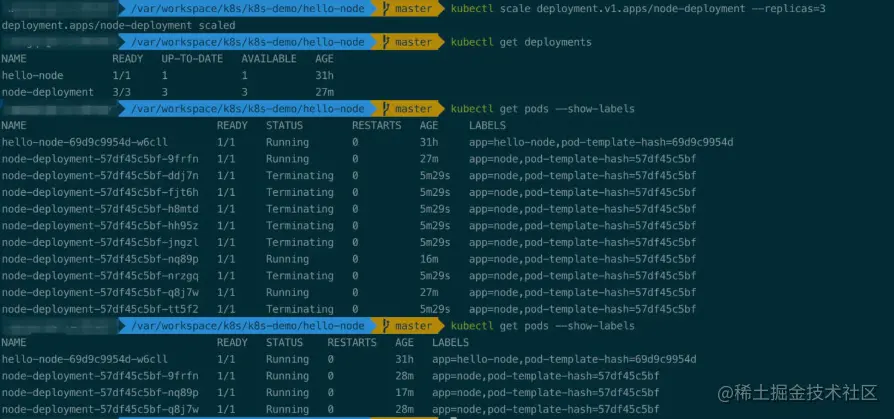Viewport: 894px width, 419px height.
Task: Click the restarts value 0 in the nrzgq row
Action: pos(355,276)
